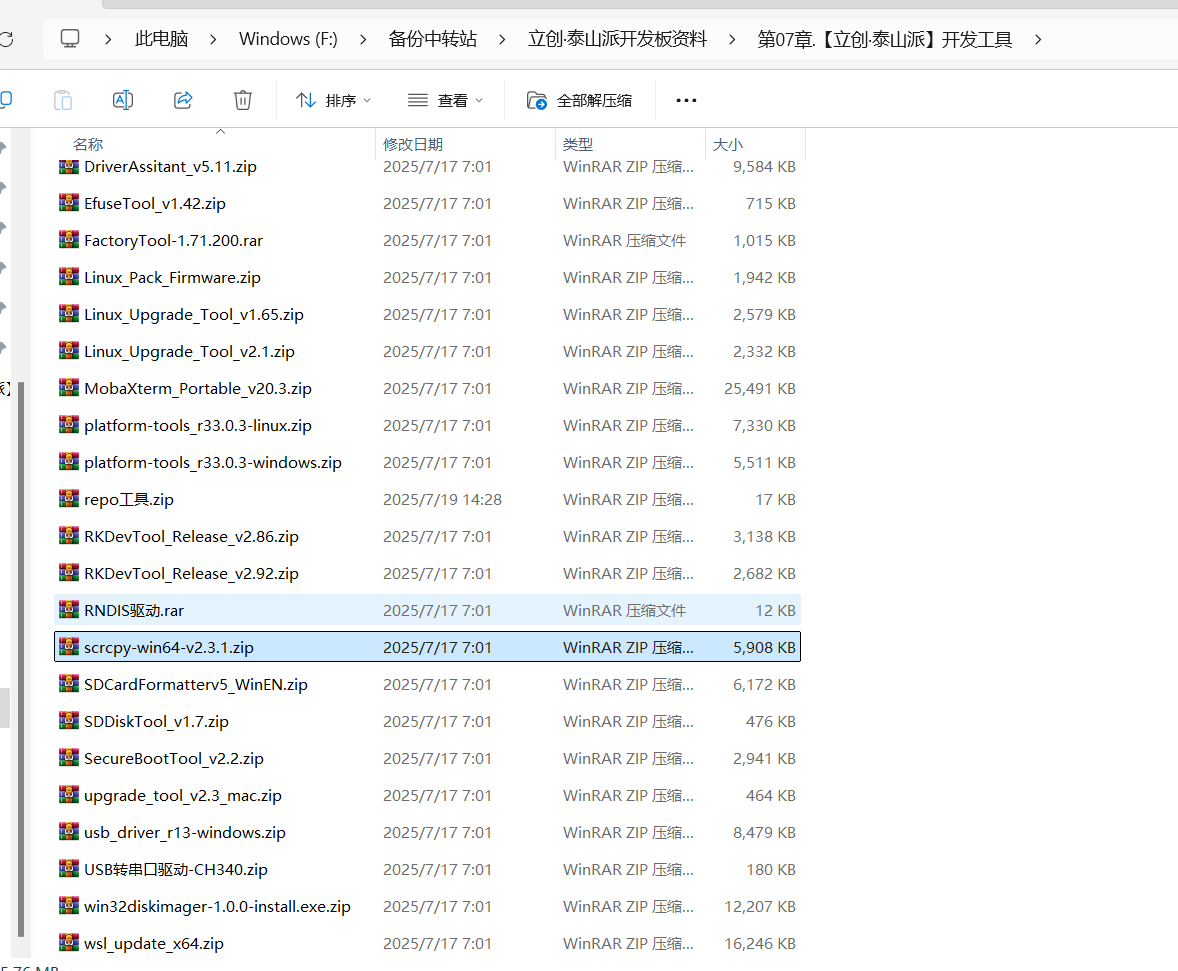
Task: Expand chevron after 此电脑 in breadcrumb
Action: (x=213, y=39)
